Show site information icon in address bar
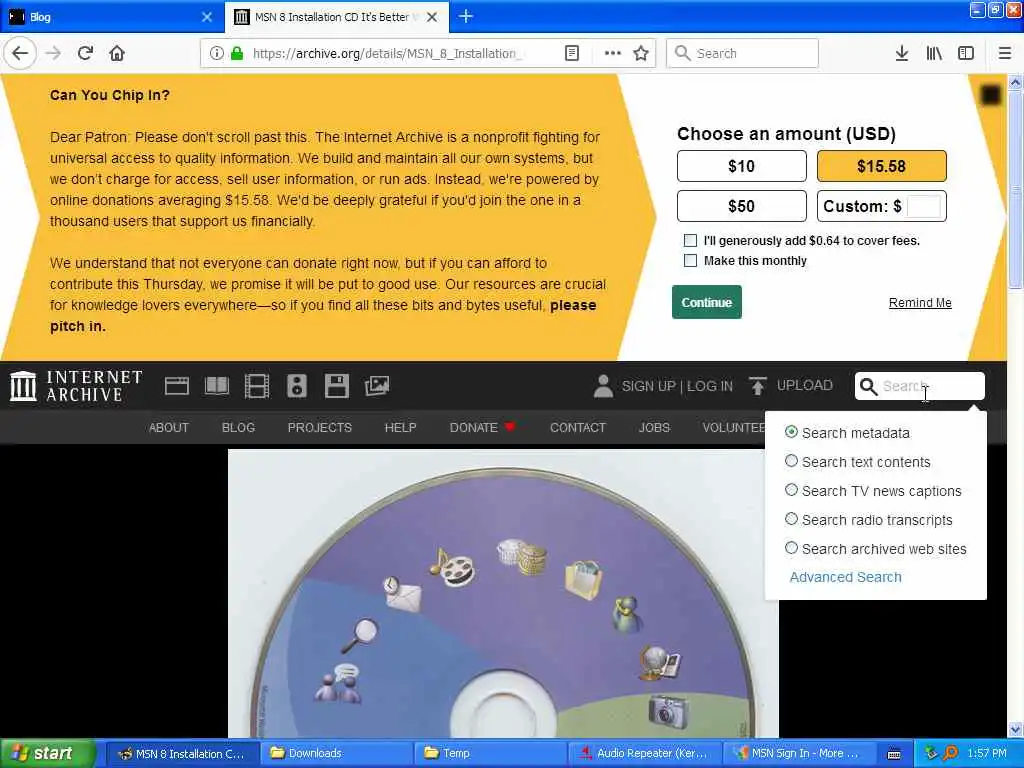The height and width of the screenshot is (768, 1024). click(x=217, y=54)
